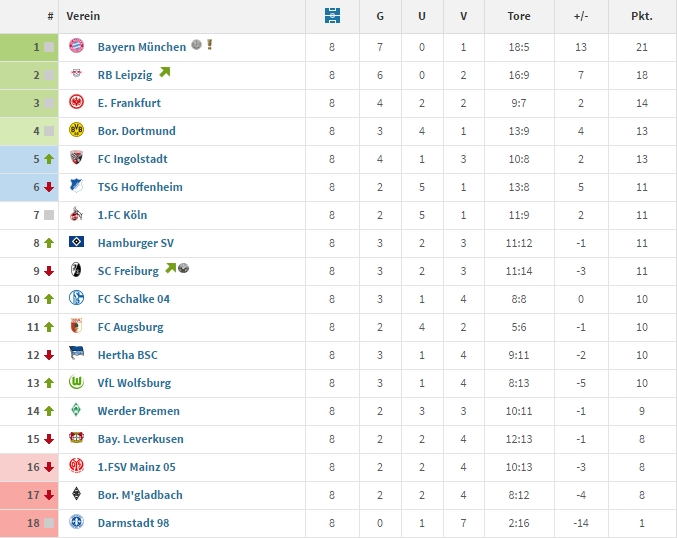Sort table by Pkt. column header

[642, 17]
